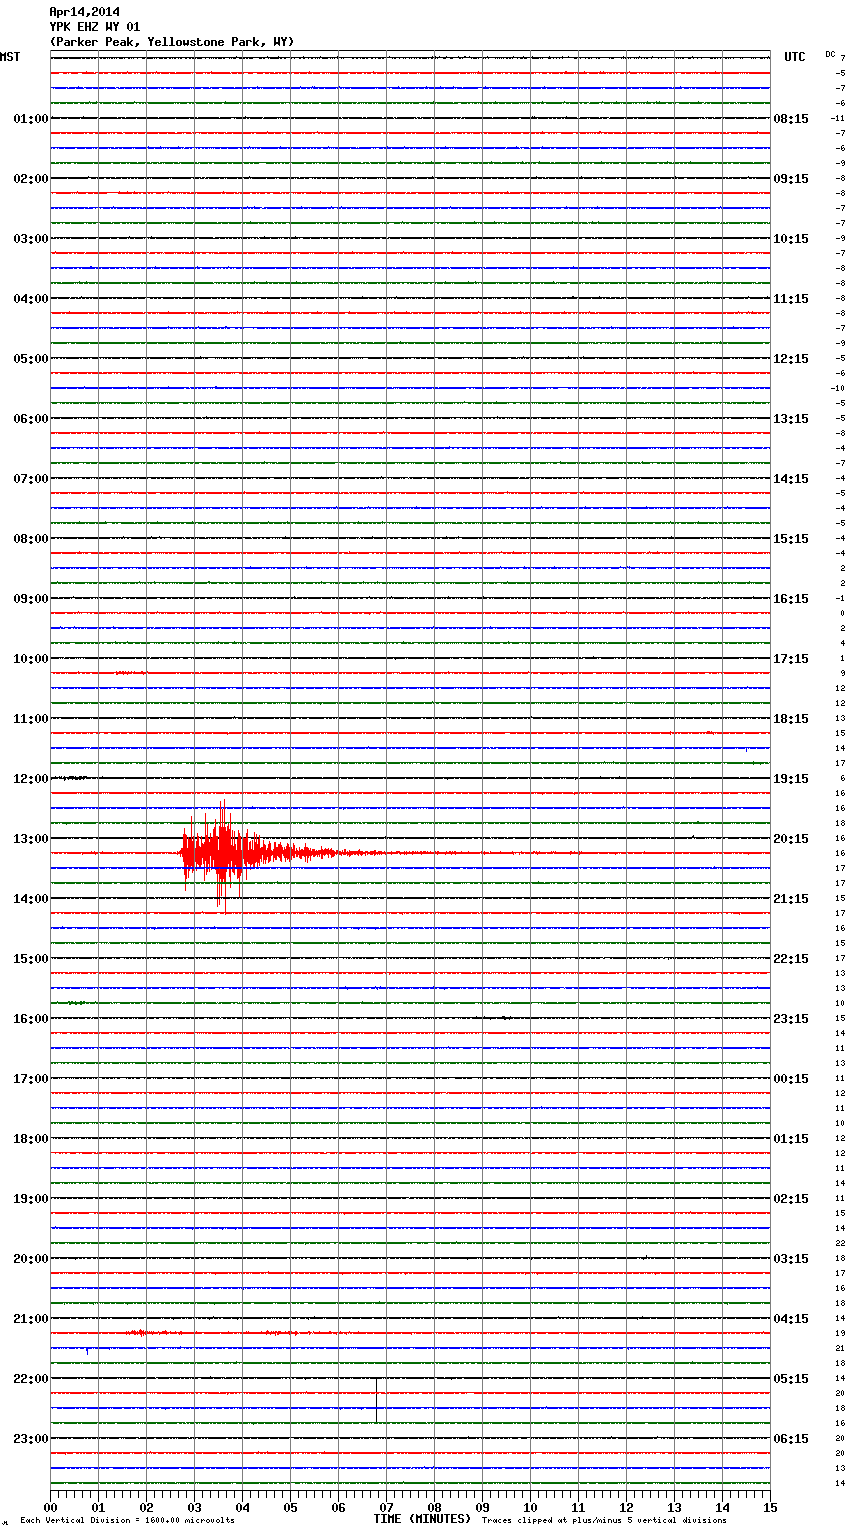Select the 12:15 UTC time label
This screenshot has height=1534, width=850.
(791, 359)
